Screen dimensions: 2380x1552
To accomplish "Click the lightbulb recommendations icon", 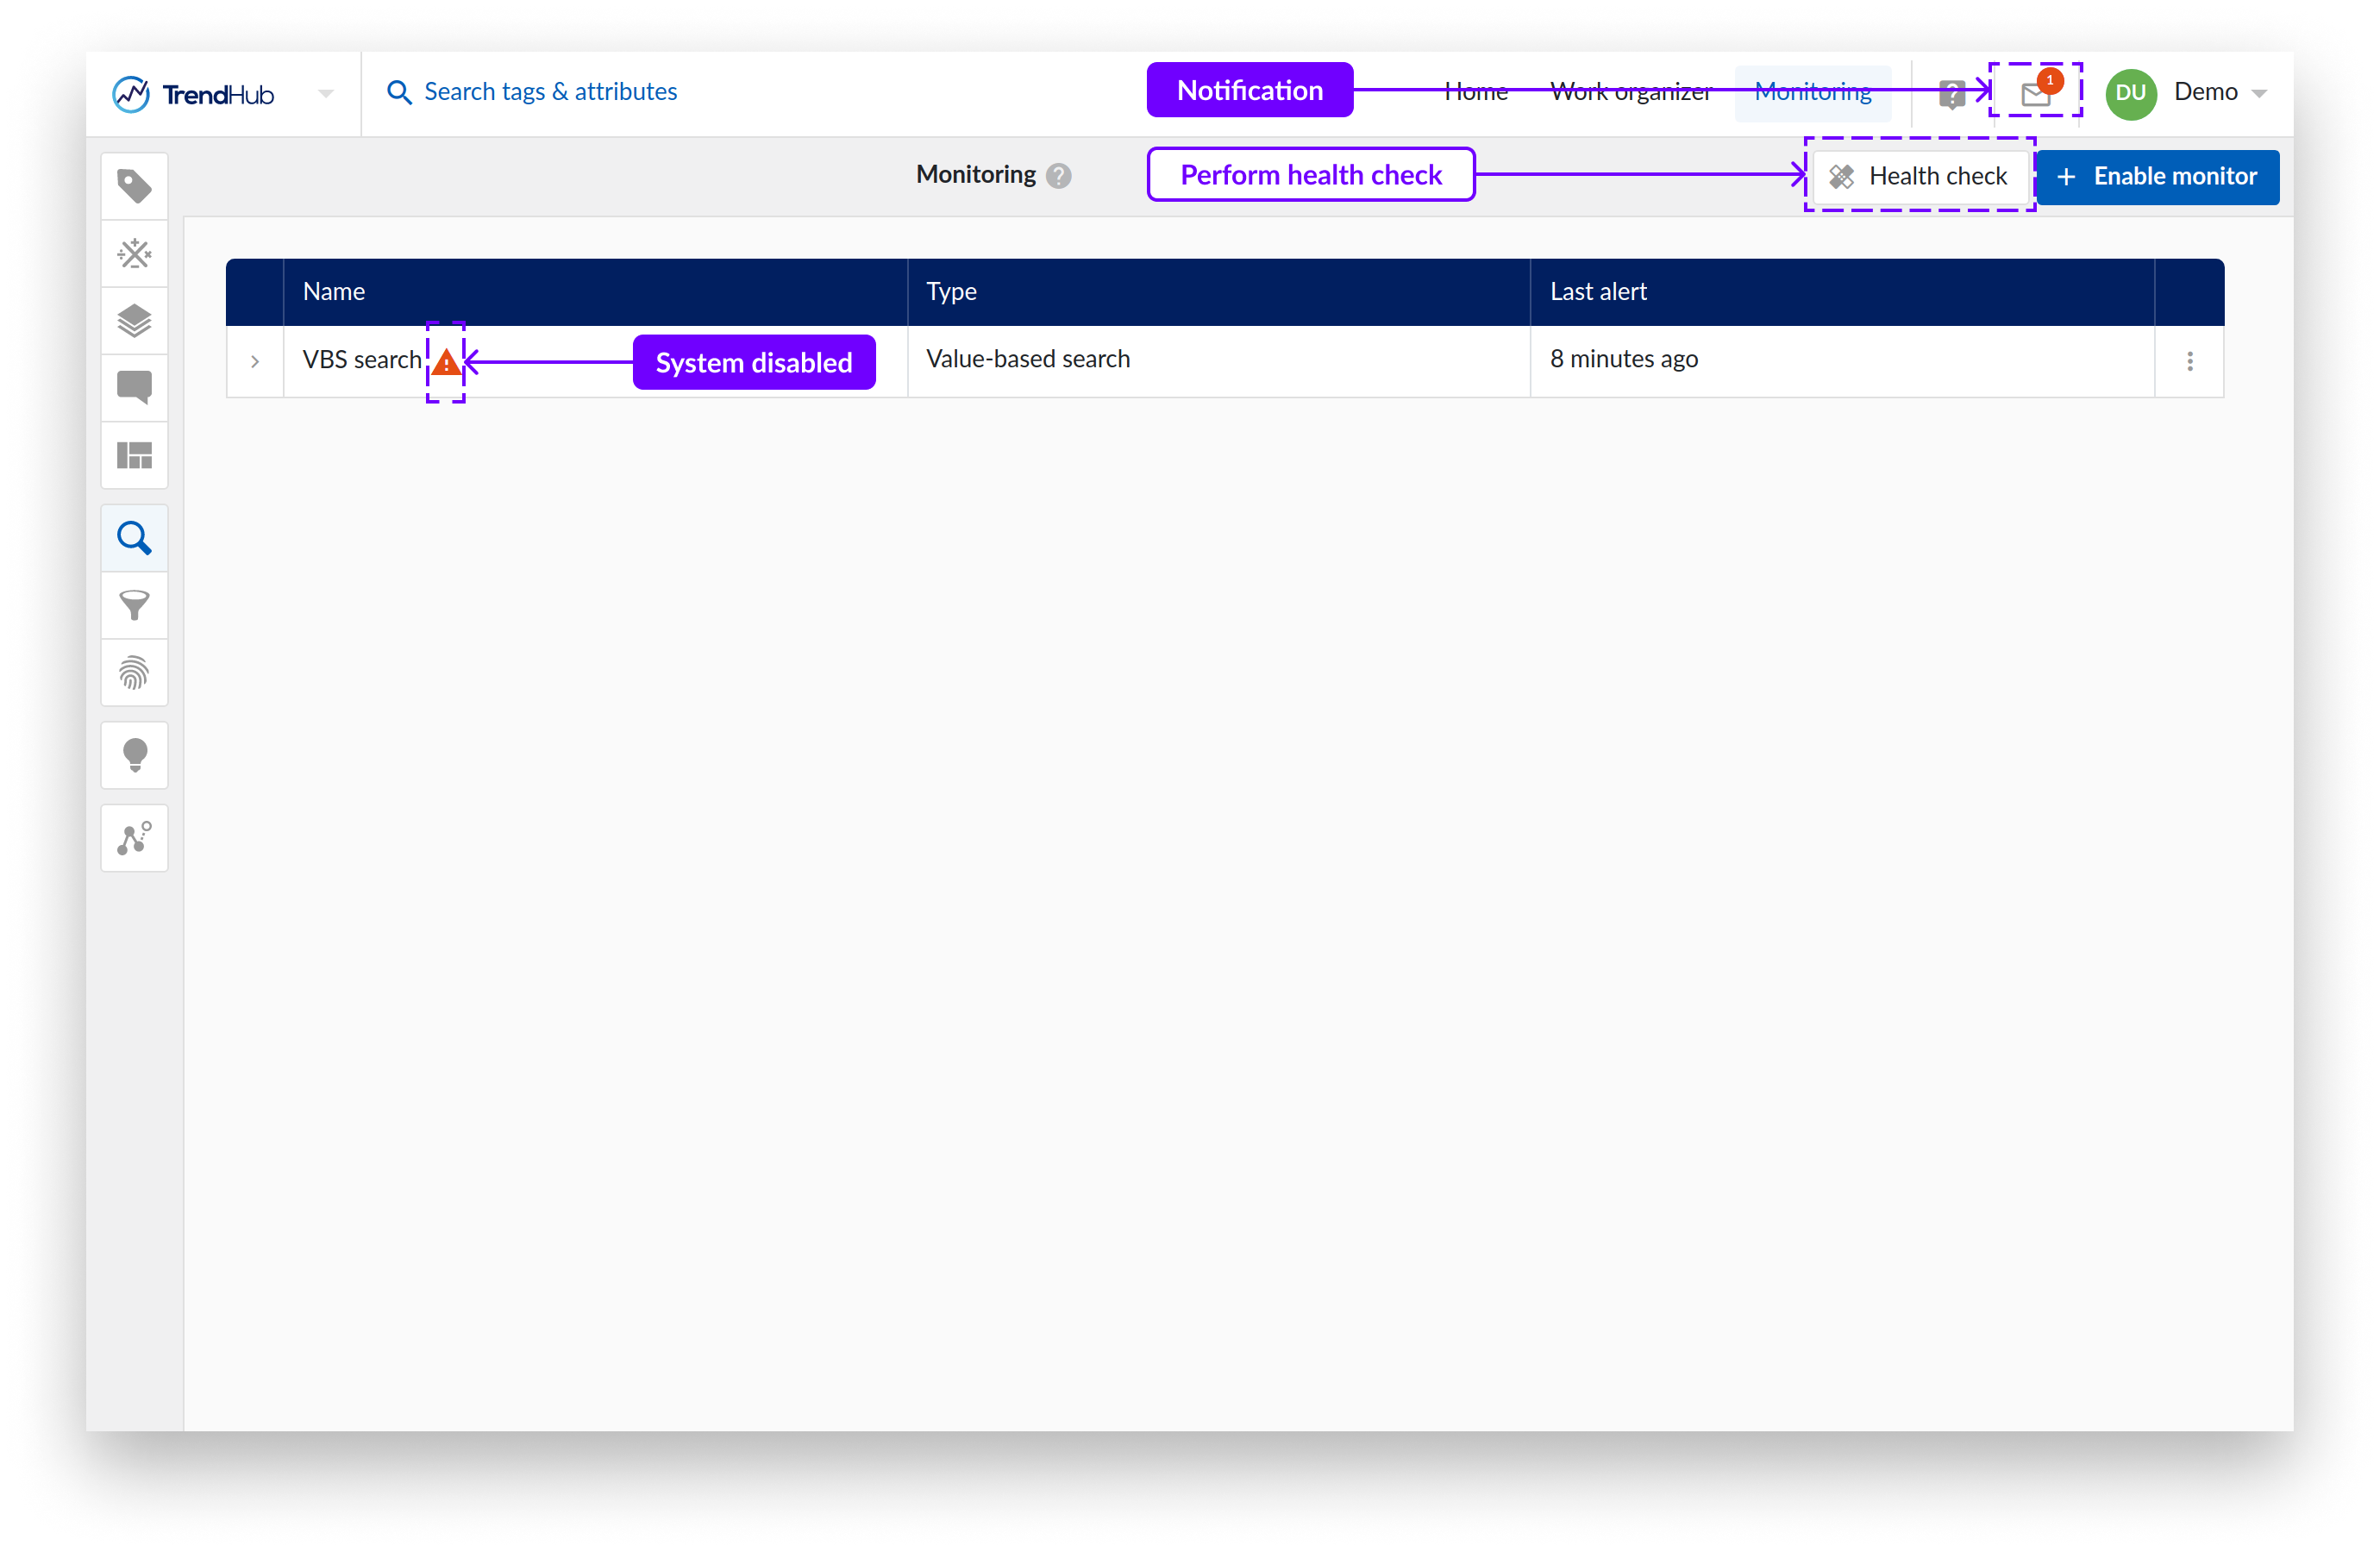I will [x=134, y=756].
